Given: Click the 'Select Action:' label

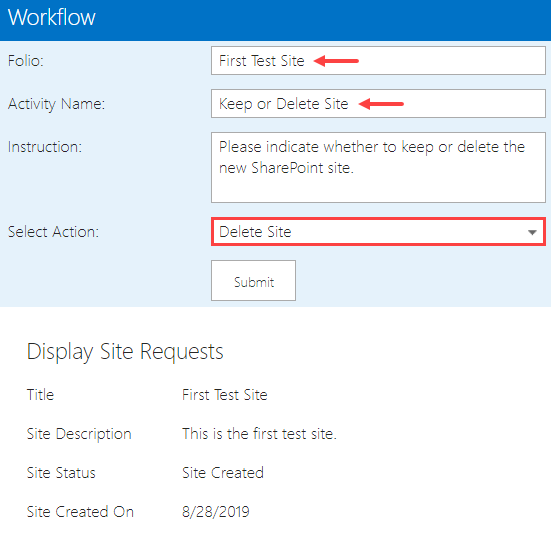Looking at the screenshot, I should pyautogui.click(x=53, y=232).
